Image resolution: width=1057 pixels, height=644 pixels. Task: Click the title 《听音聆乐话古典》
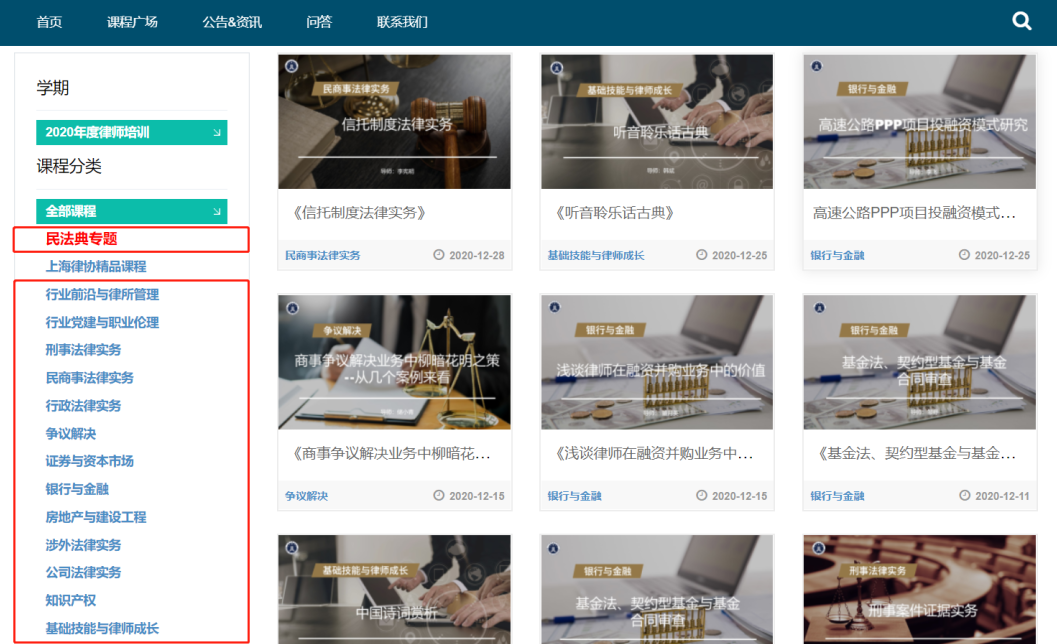click(614, 213)
